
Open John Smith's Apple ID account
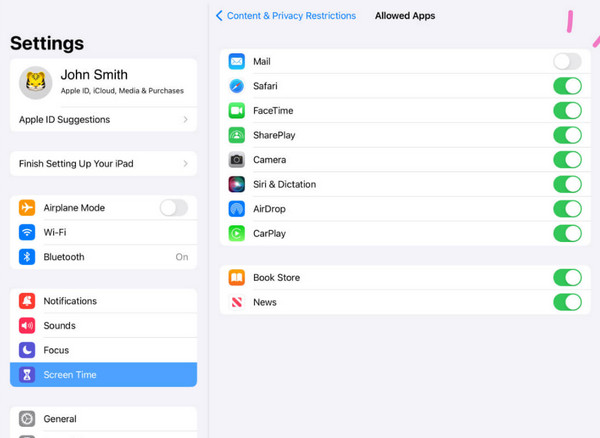pos(103,83)
